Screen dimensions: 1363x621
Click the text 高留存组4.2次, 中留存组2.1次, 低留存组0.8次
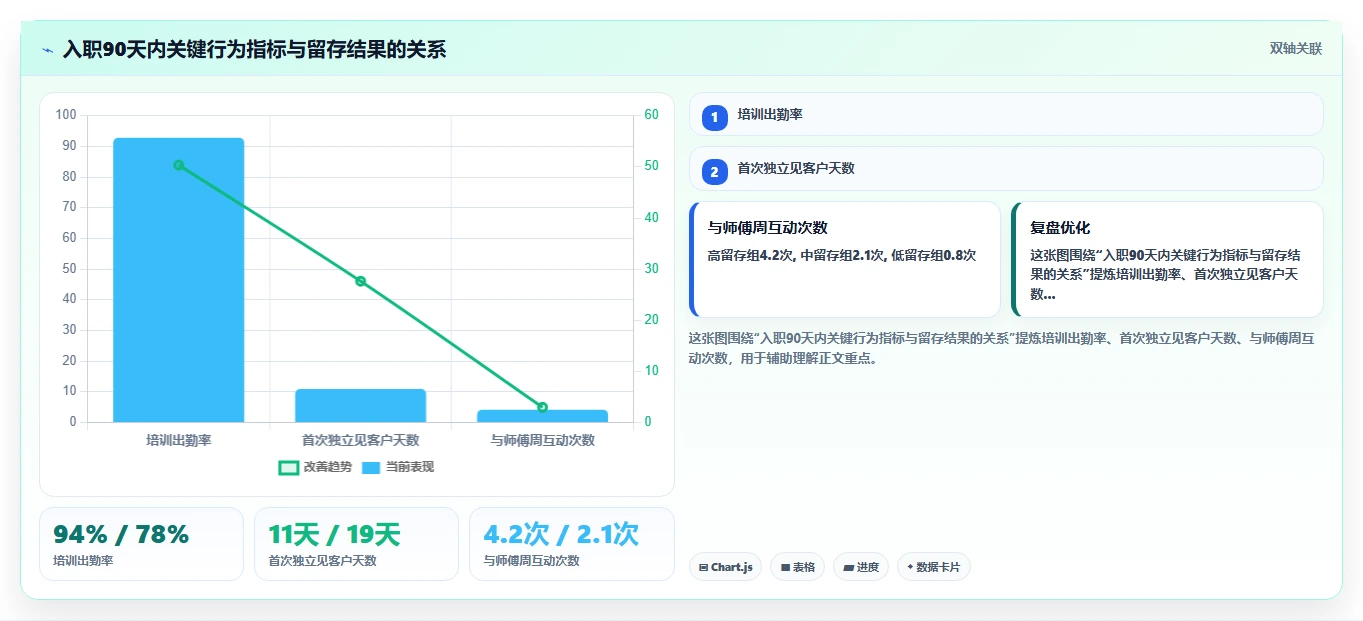pyautogui.click(x=842, y=255)
